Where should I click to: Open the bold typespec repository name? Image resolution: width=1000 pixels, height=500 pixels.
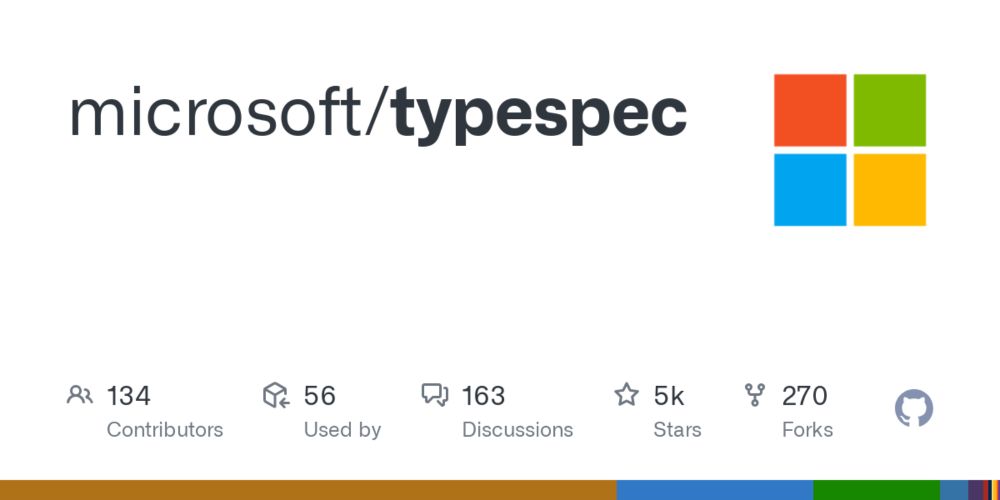540,117
